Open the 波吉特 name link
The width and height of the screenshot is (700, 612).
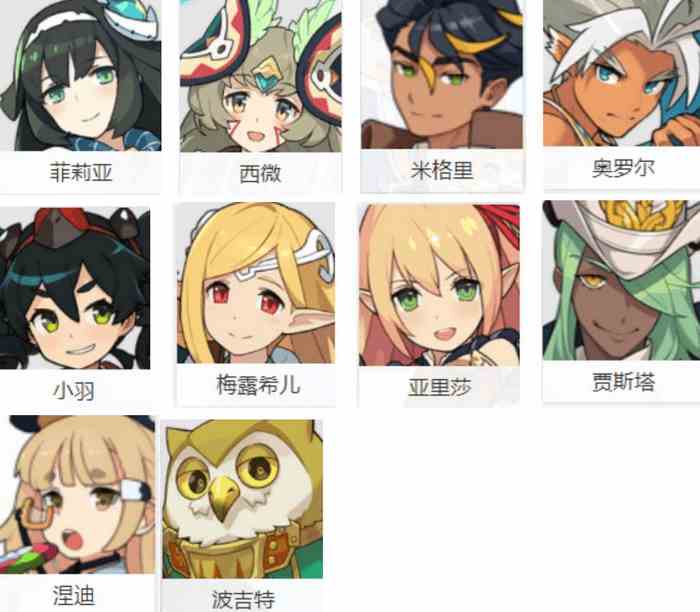243,600
